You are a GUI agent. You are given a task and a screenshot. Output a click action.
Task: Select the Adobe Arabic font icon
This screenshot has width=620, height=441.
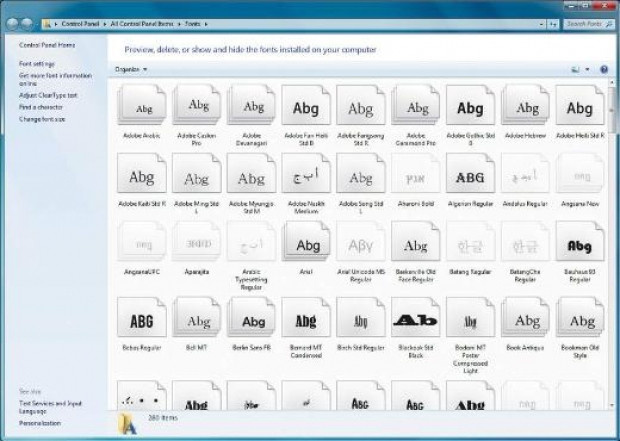[142, 105]
